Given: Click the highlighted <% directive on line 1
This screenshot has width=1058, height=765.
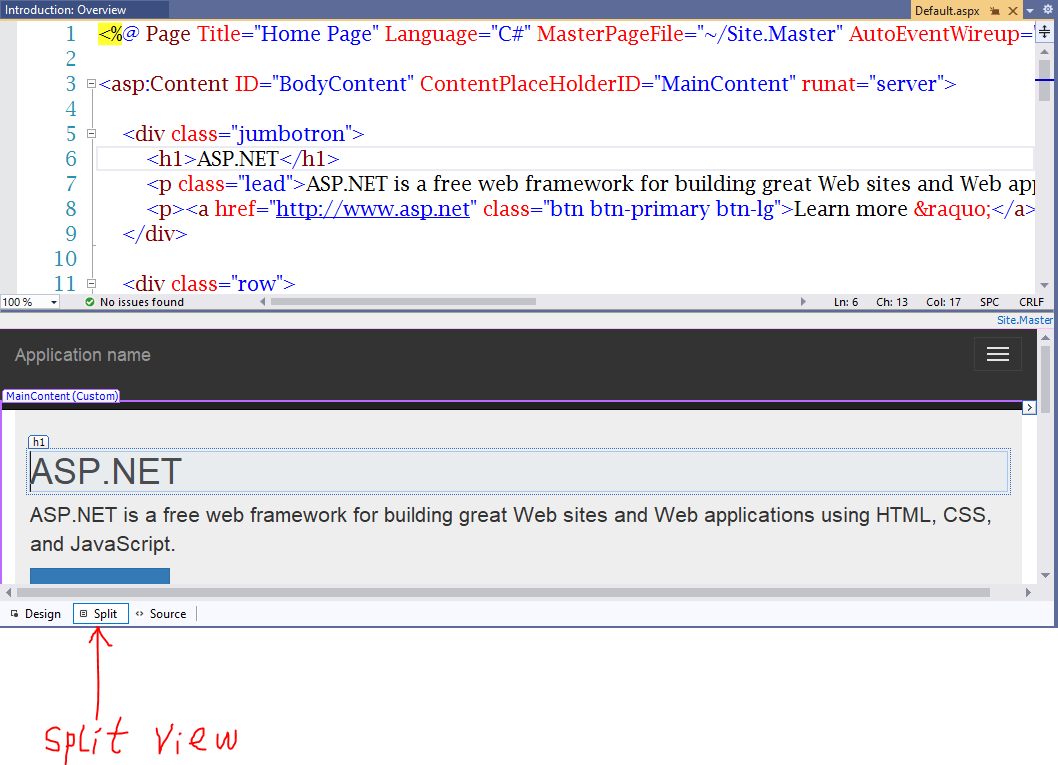Looking at the screenshot, I should click(111, 34).
